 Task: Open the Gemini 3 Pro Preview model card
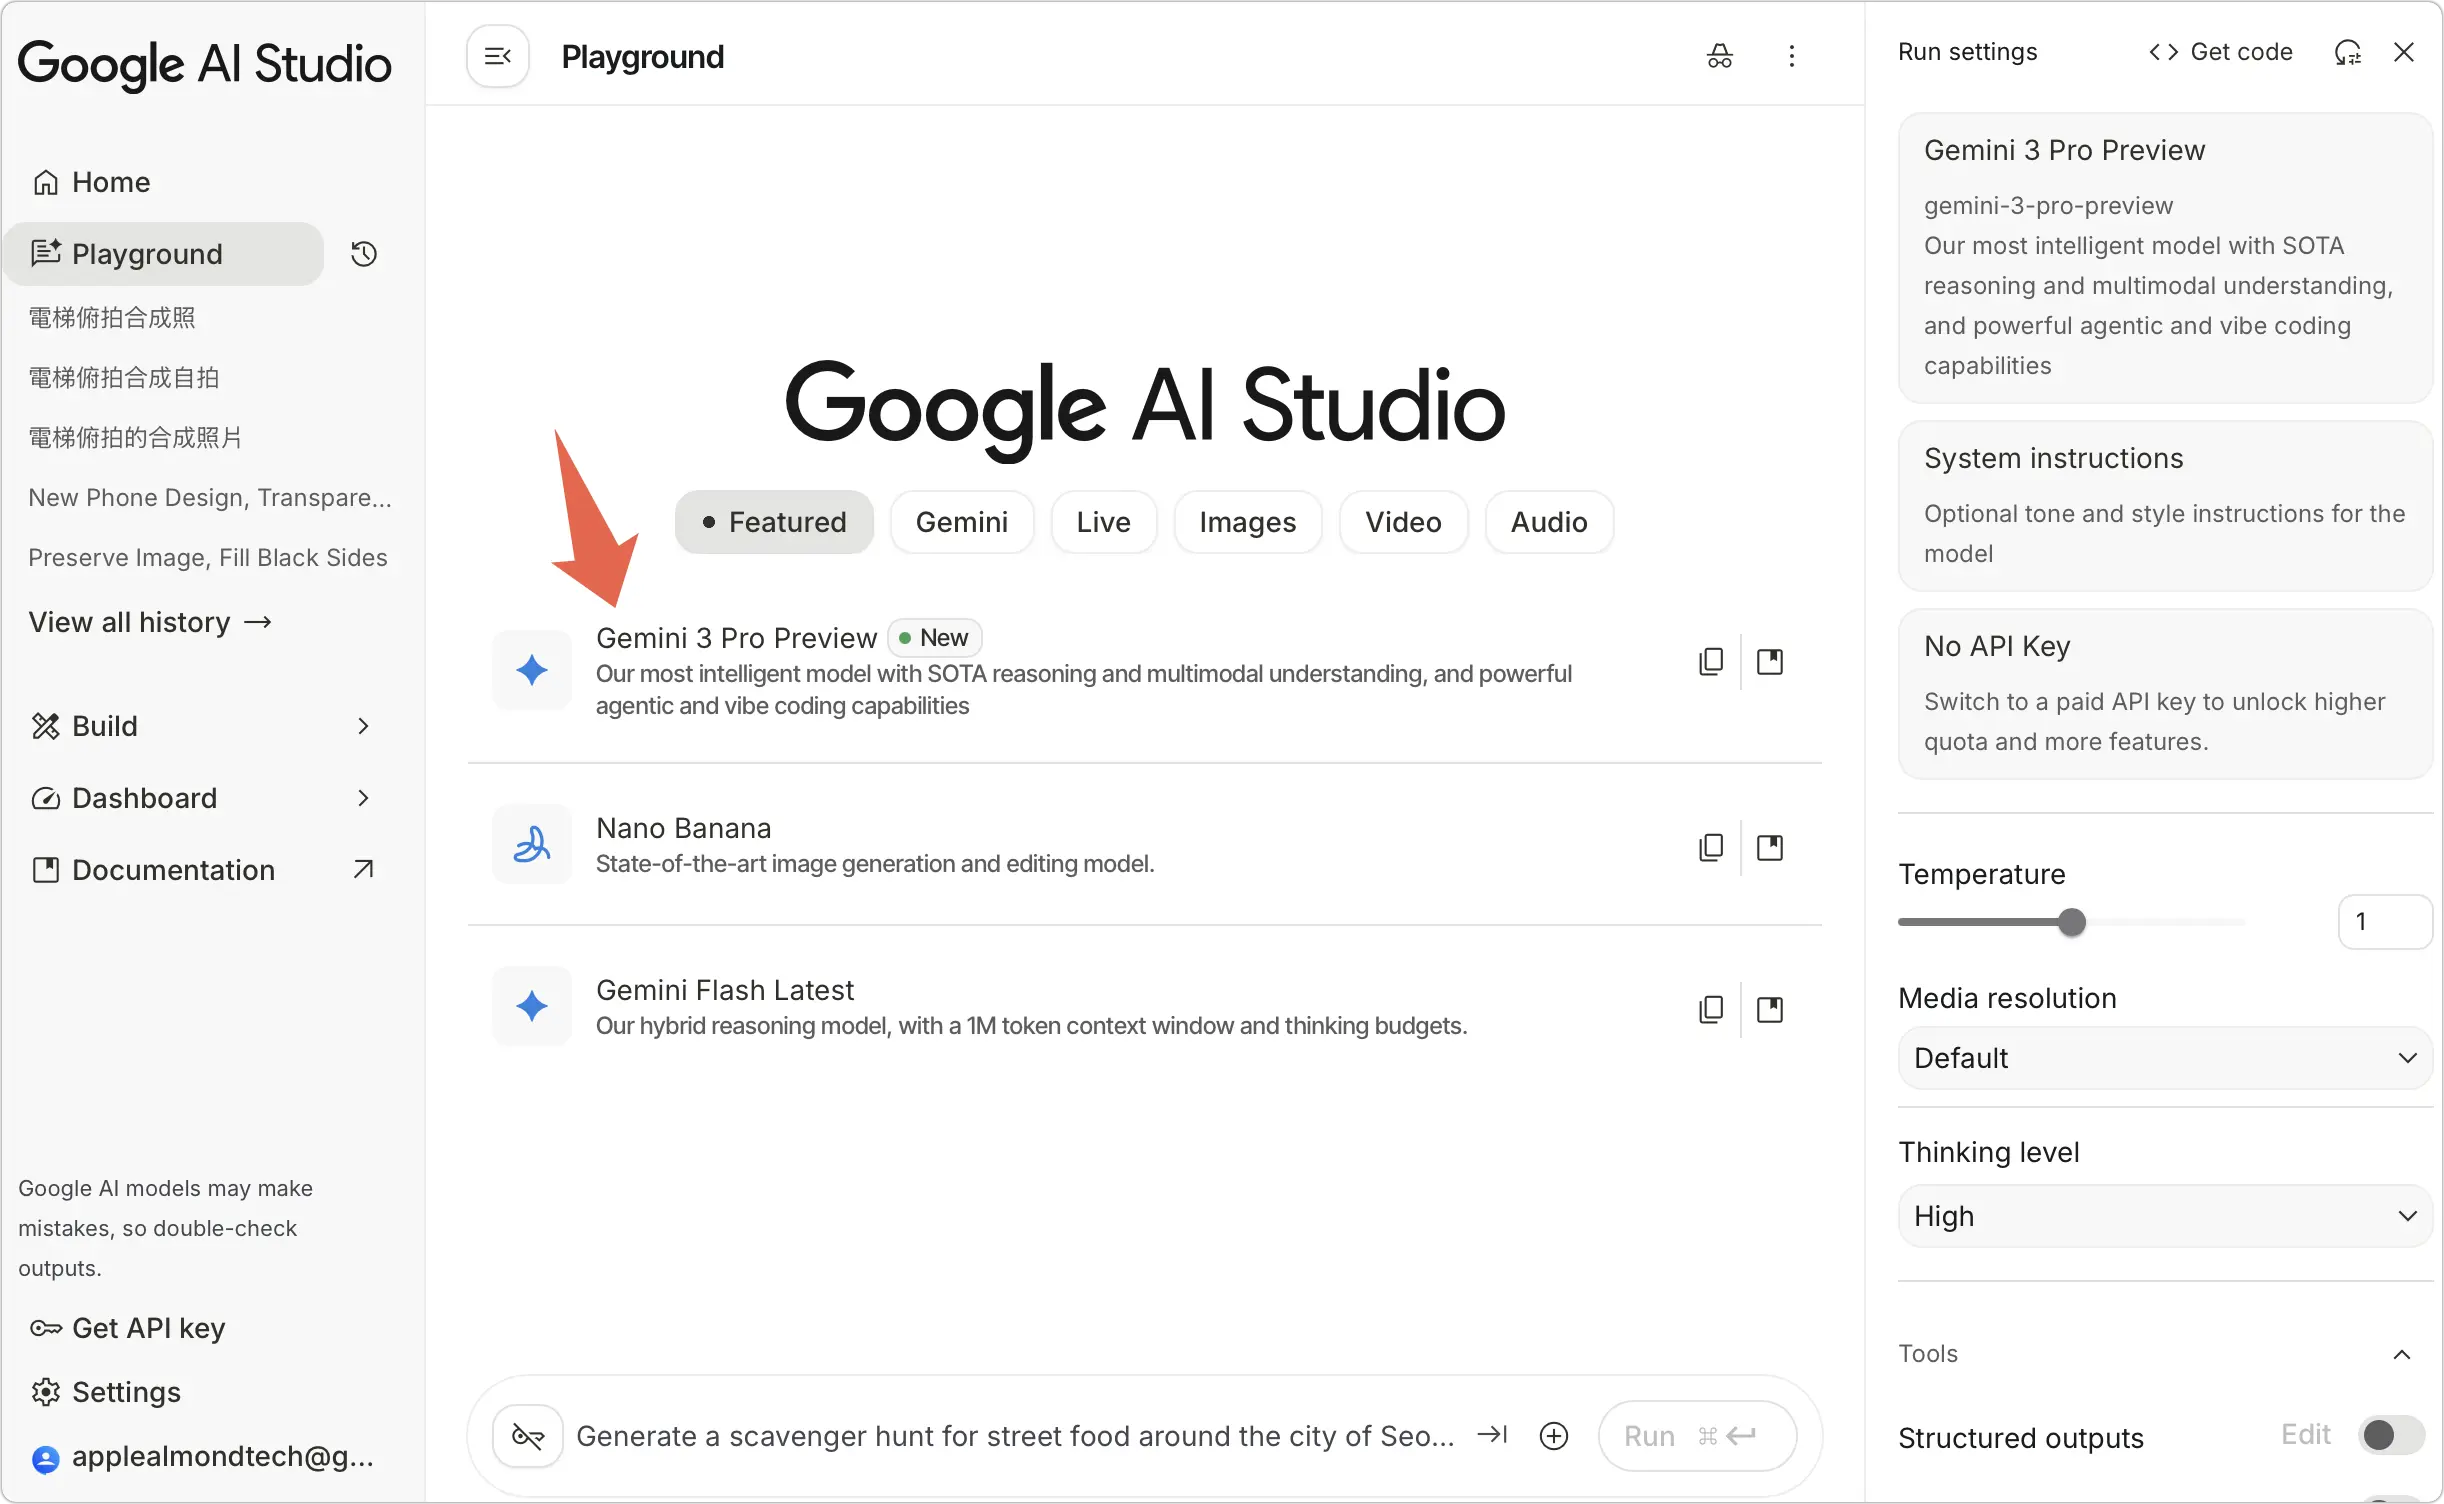coord(2165,258)
